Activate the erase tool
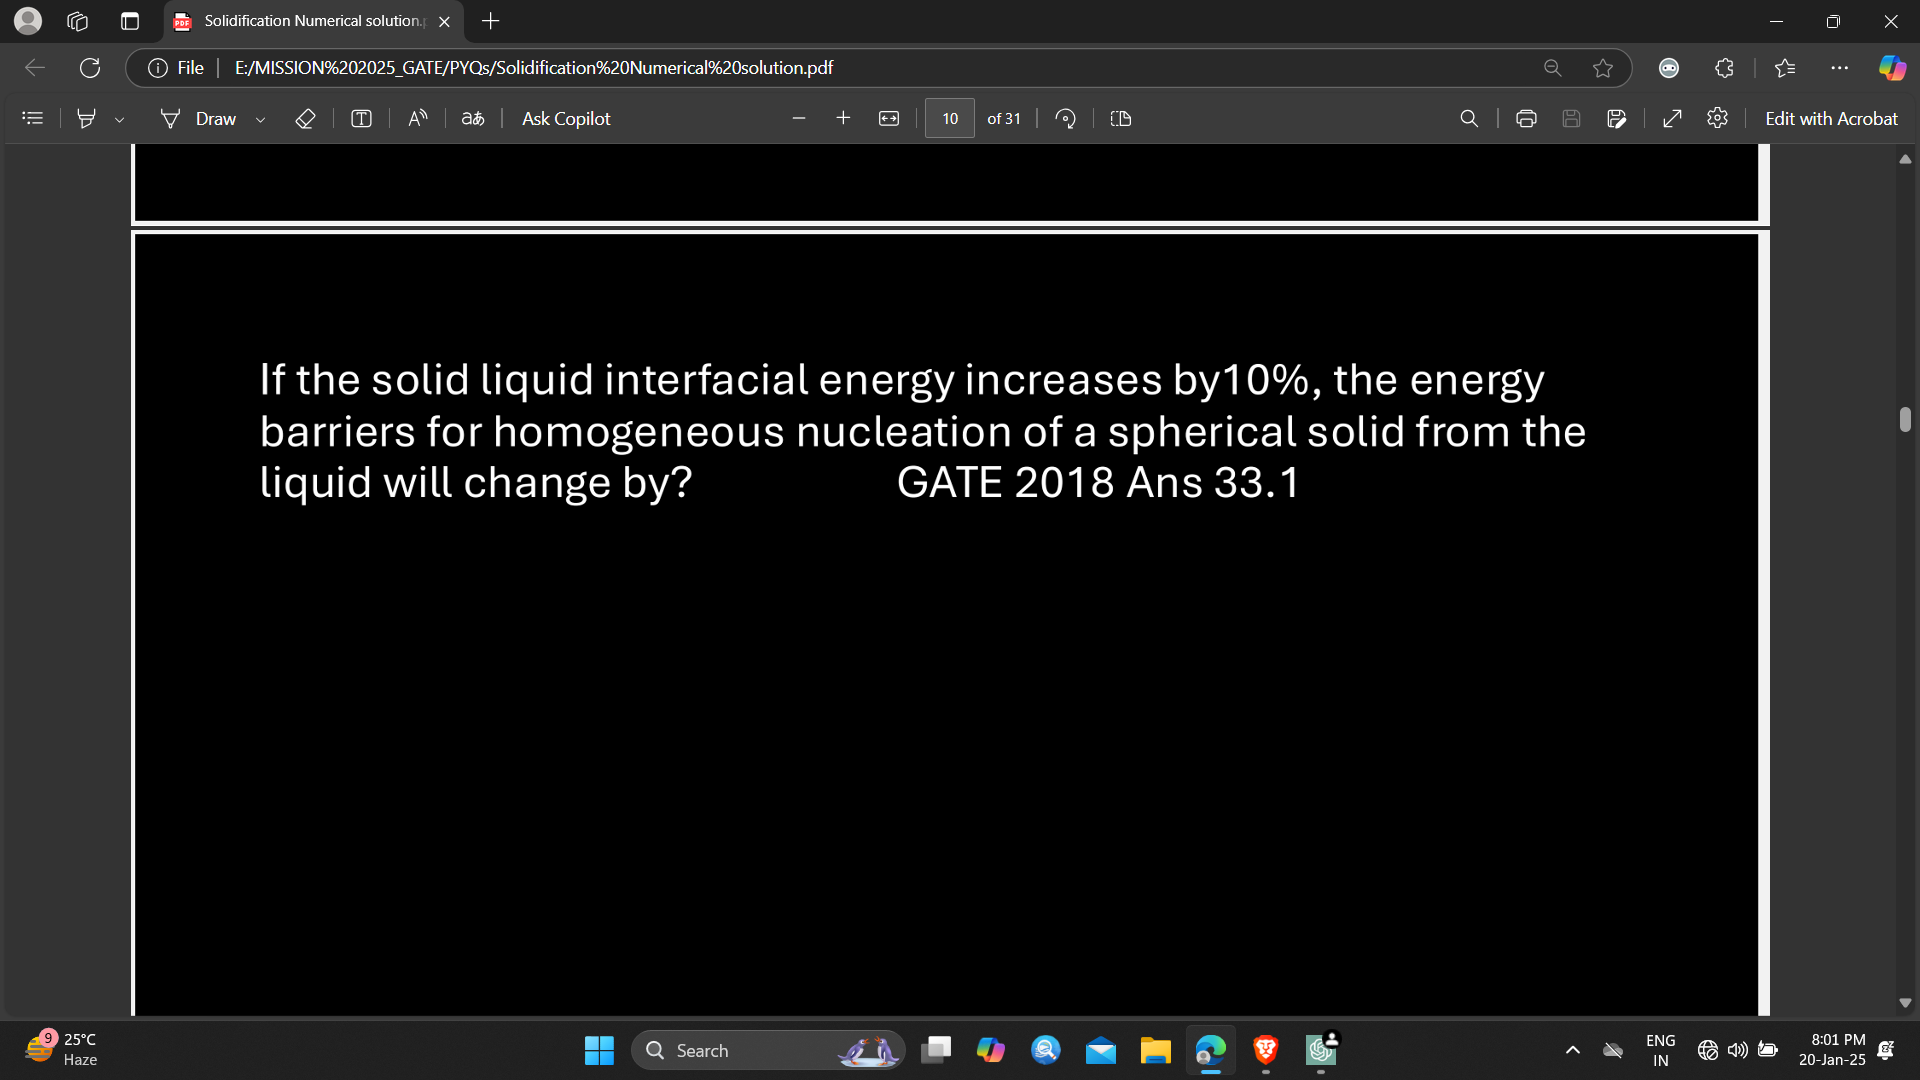 click(306, 118)
